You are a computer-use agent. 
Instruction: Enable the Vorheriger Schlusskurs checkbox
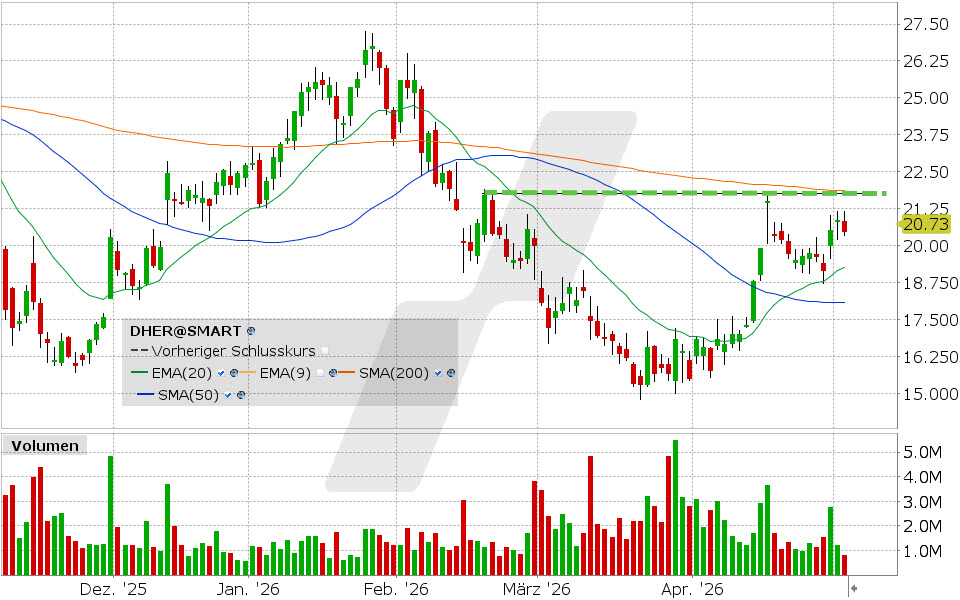325,351
